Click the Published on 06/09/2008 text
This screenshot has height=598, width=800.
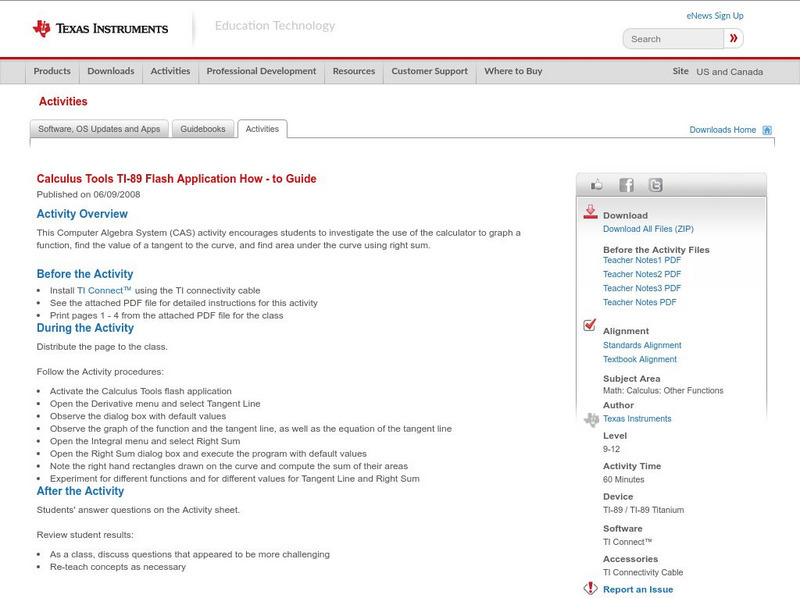88,194
